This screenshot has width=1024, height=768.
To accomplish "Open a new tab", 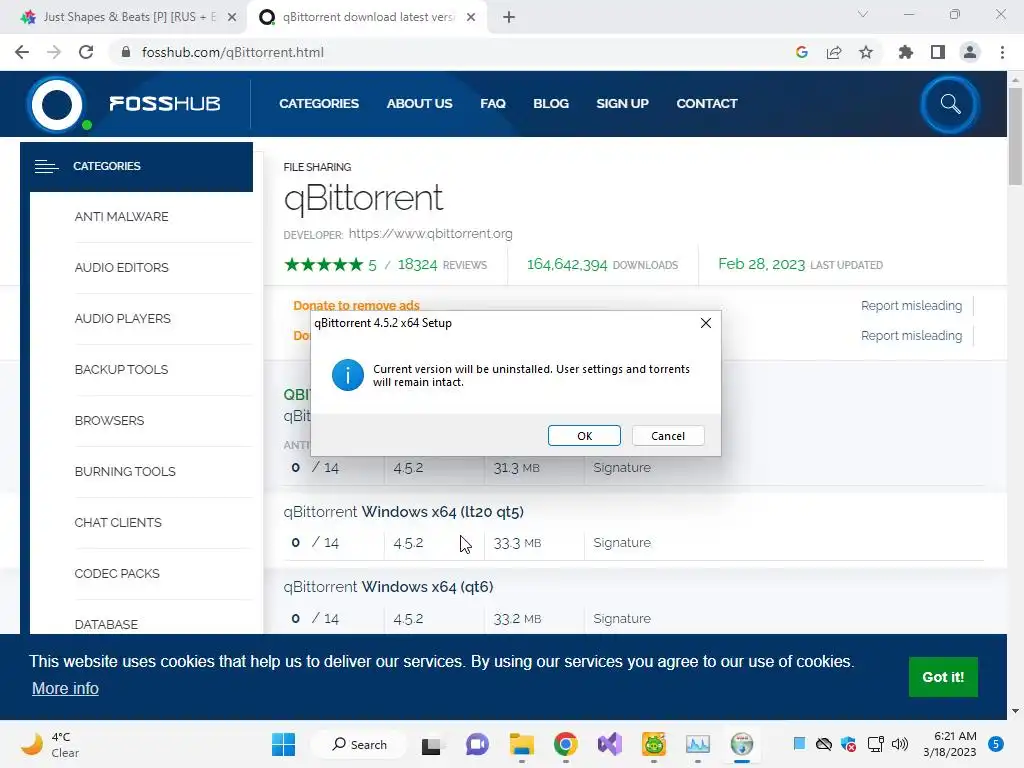I will [x=509, y=18].
